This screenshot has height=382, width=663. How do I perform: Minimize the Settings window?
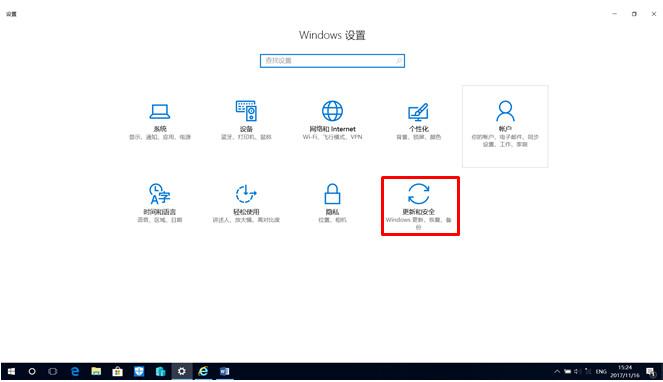[614, 14]
